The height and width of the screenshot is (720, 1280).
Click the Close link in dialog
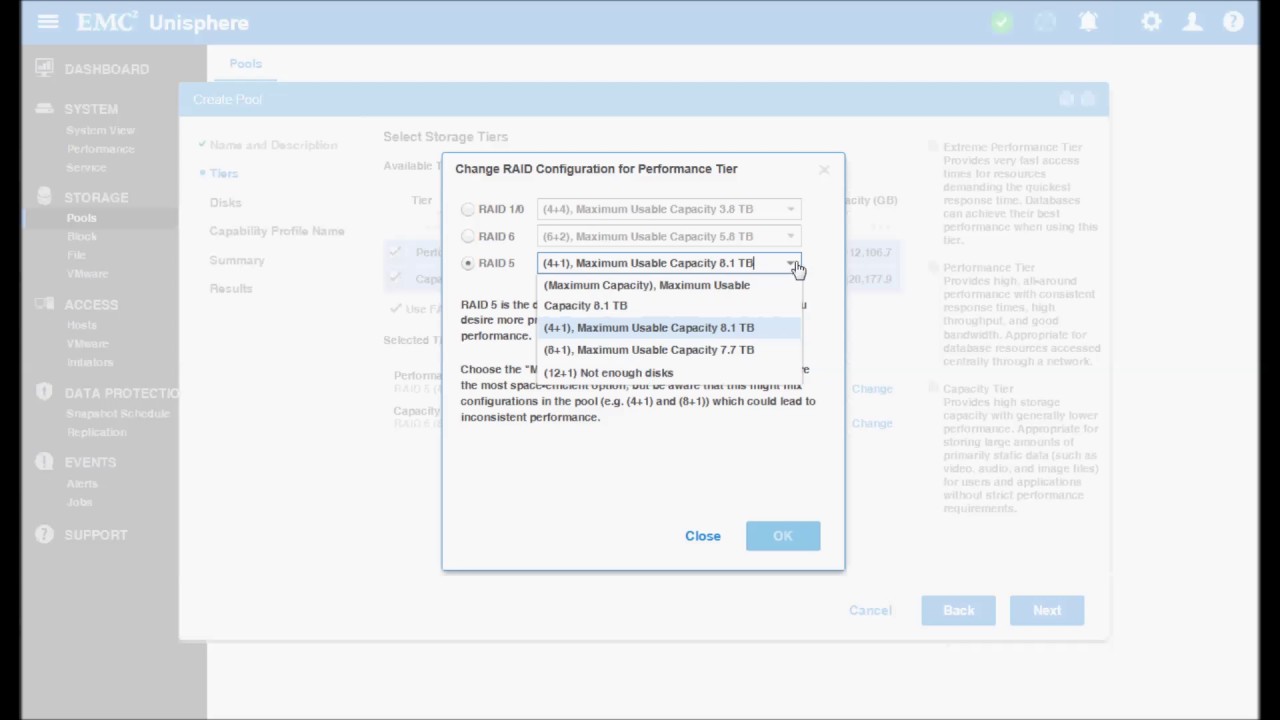703,536
